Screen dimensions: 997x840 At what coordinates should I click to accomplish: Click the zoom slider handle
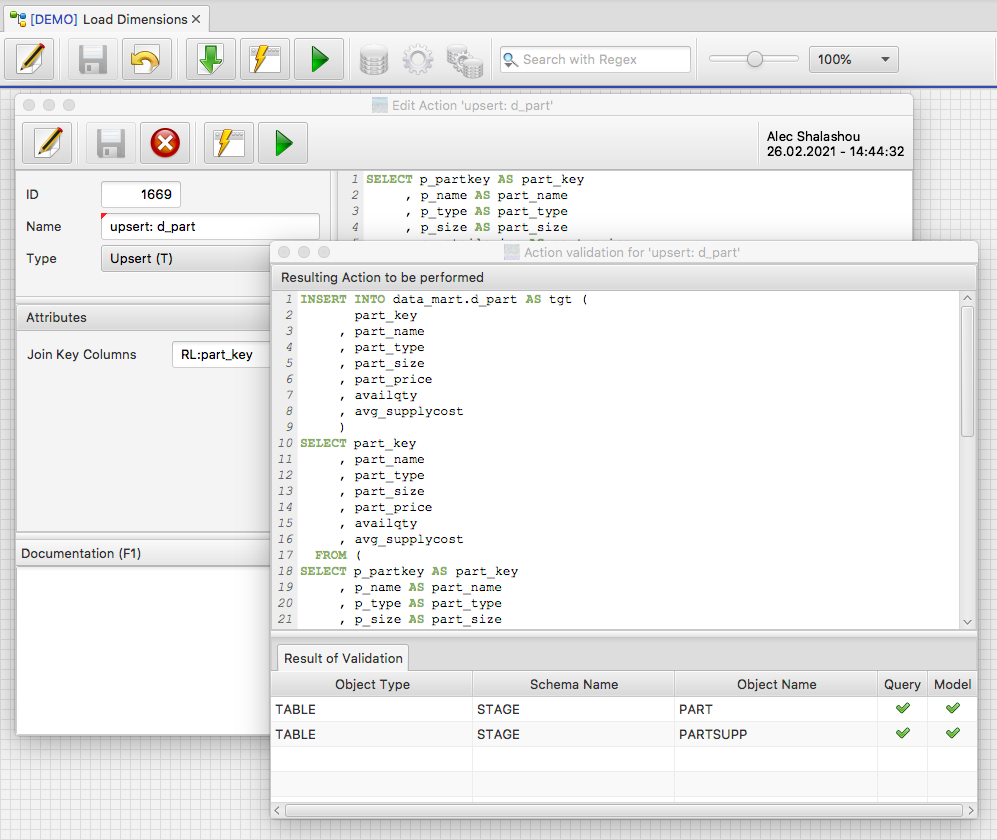tap(755, 60)
